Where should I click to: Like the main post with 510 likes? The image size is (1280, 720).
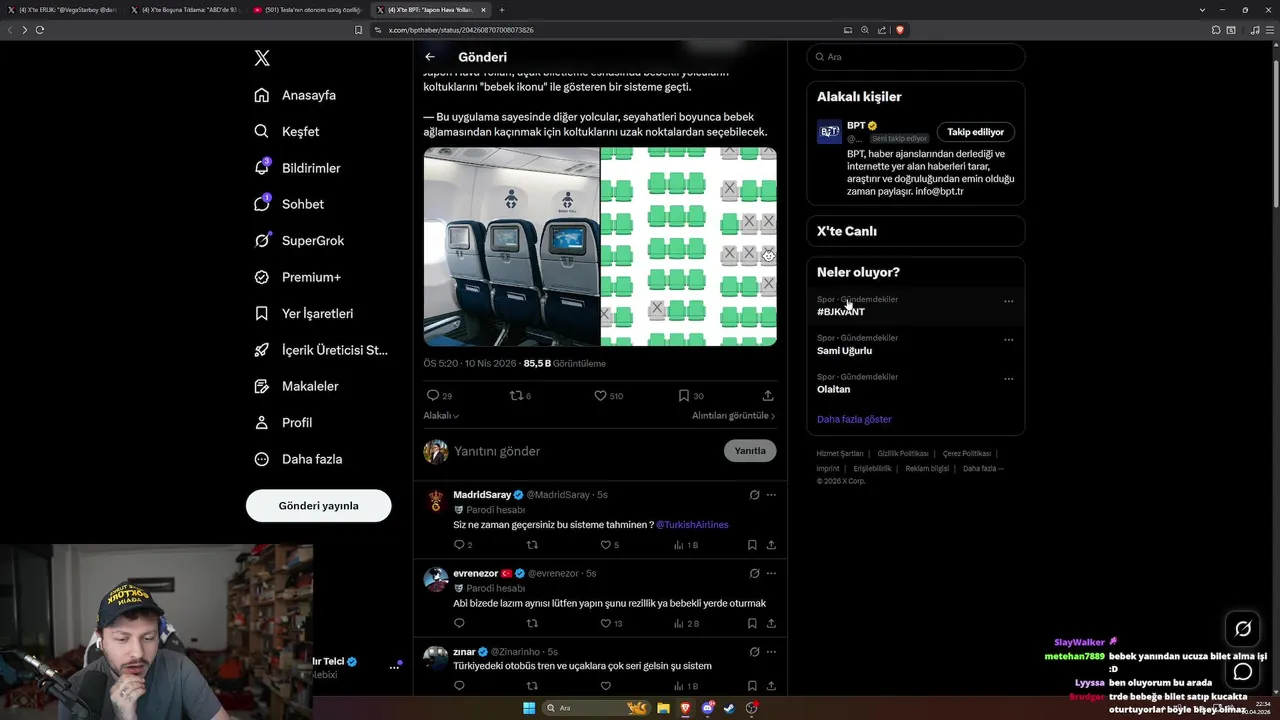pos(608,396)
